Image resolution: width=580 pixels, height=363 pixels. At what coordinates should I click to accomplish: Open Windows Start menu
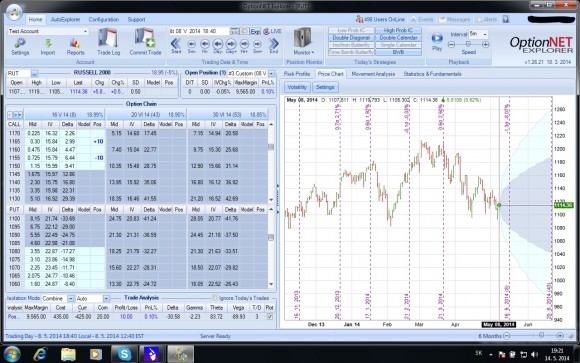point(12,354)
